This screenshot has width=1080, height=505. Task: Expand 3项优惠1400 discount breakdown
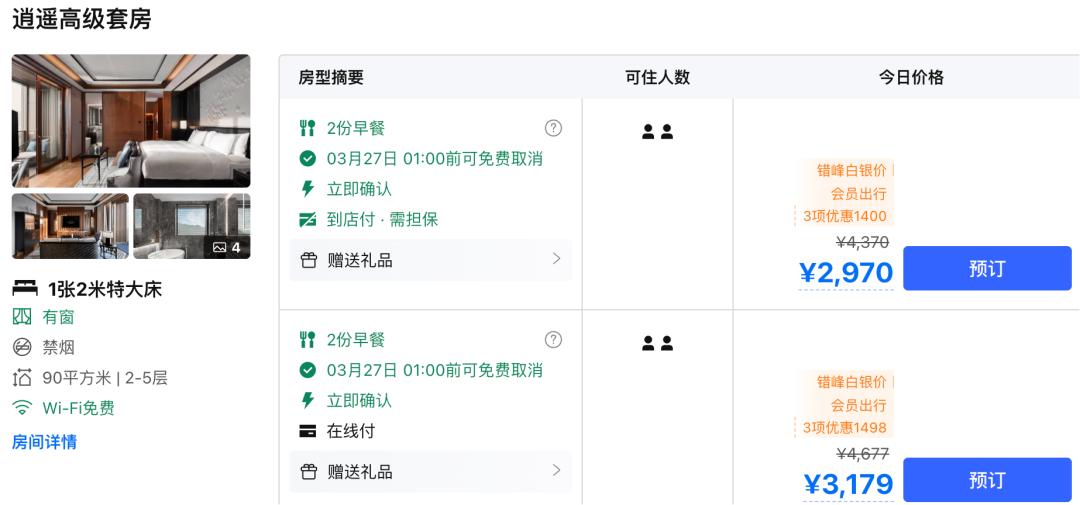tap(845, 216)
